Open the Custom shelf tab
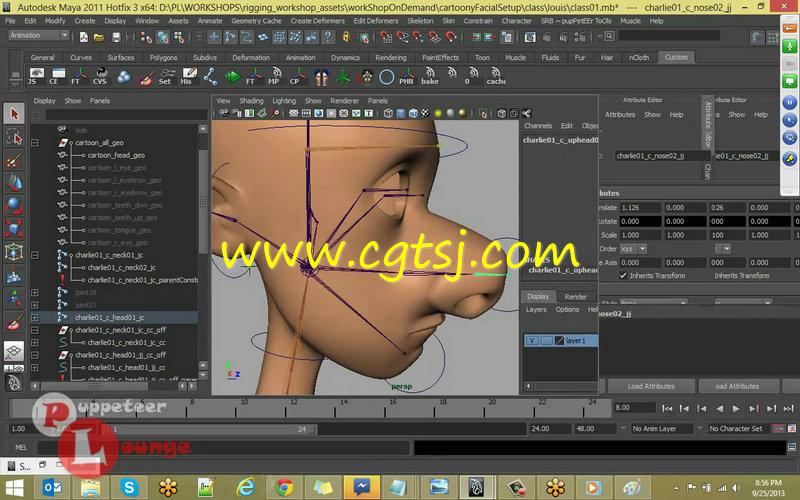The width and height of the screenshot is (800, 500). (x=676, y=57)
